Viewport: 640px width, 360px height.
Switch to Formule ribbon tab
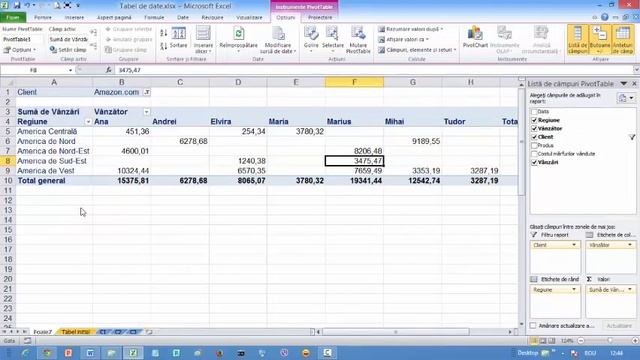click(154, 18)
